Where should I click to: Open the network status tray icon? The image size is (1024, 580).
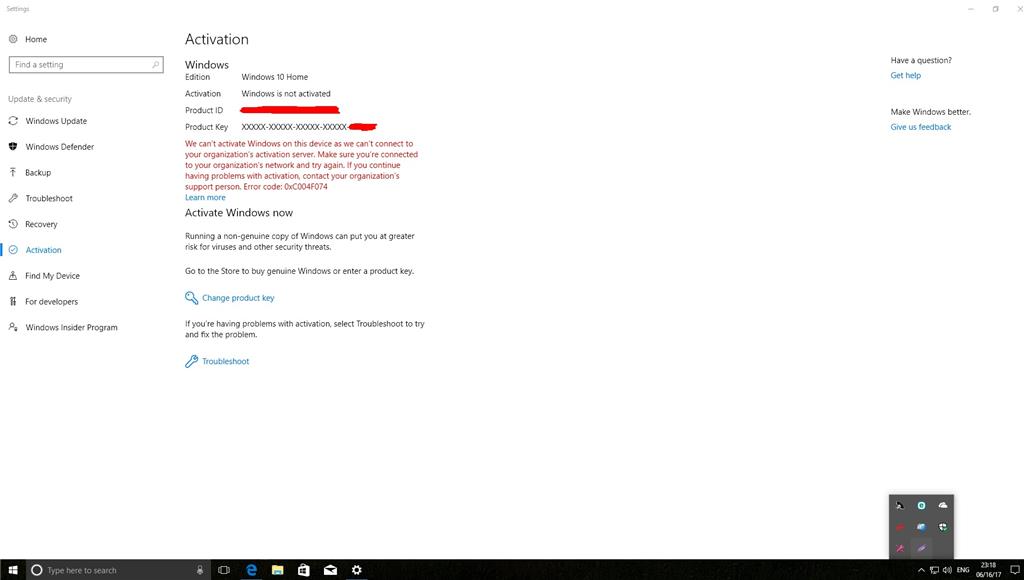pos(934,570)
